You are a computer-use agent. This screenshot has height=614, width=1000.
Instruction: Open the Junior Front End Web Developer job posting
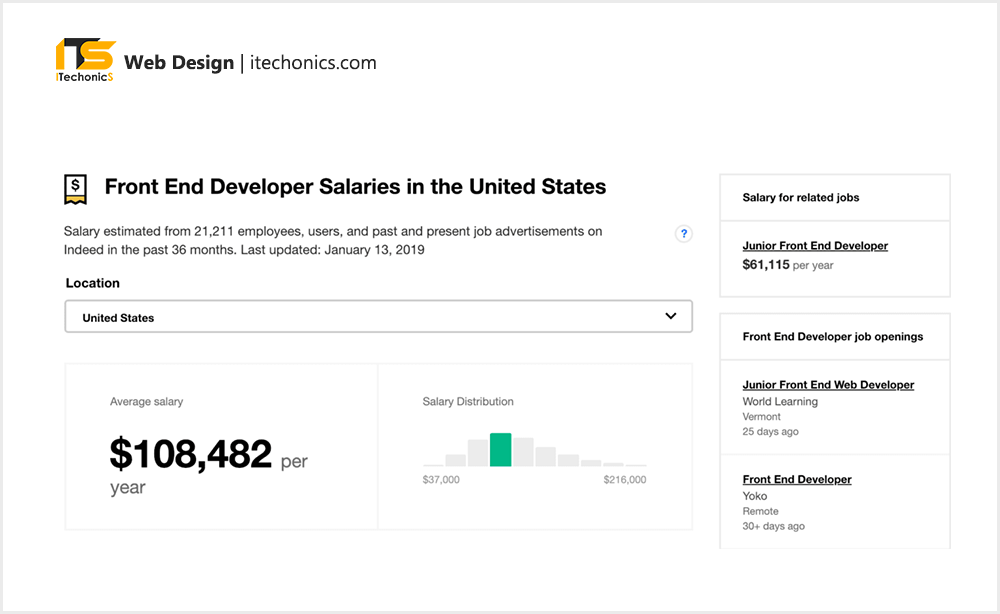click(828, 384)
